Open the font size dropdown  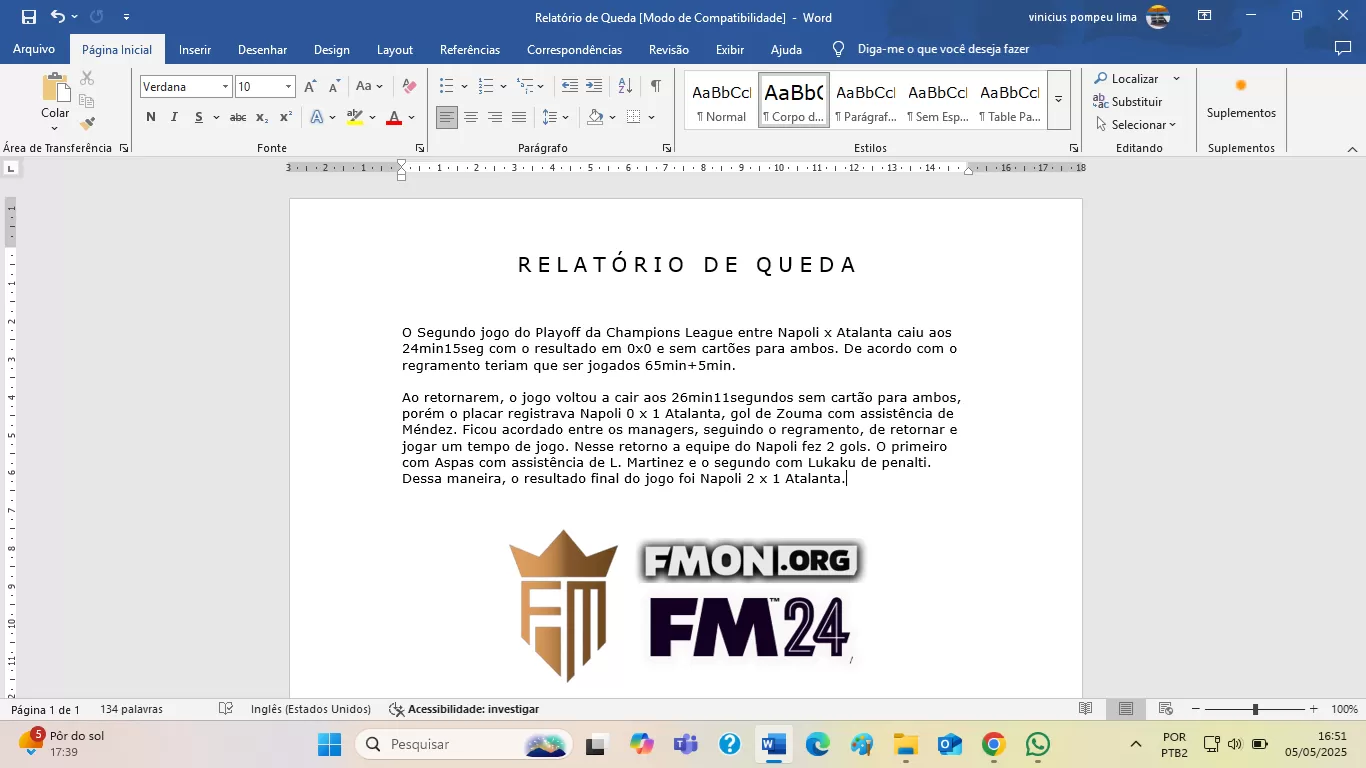click(289, 87)
